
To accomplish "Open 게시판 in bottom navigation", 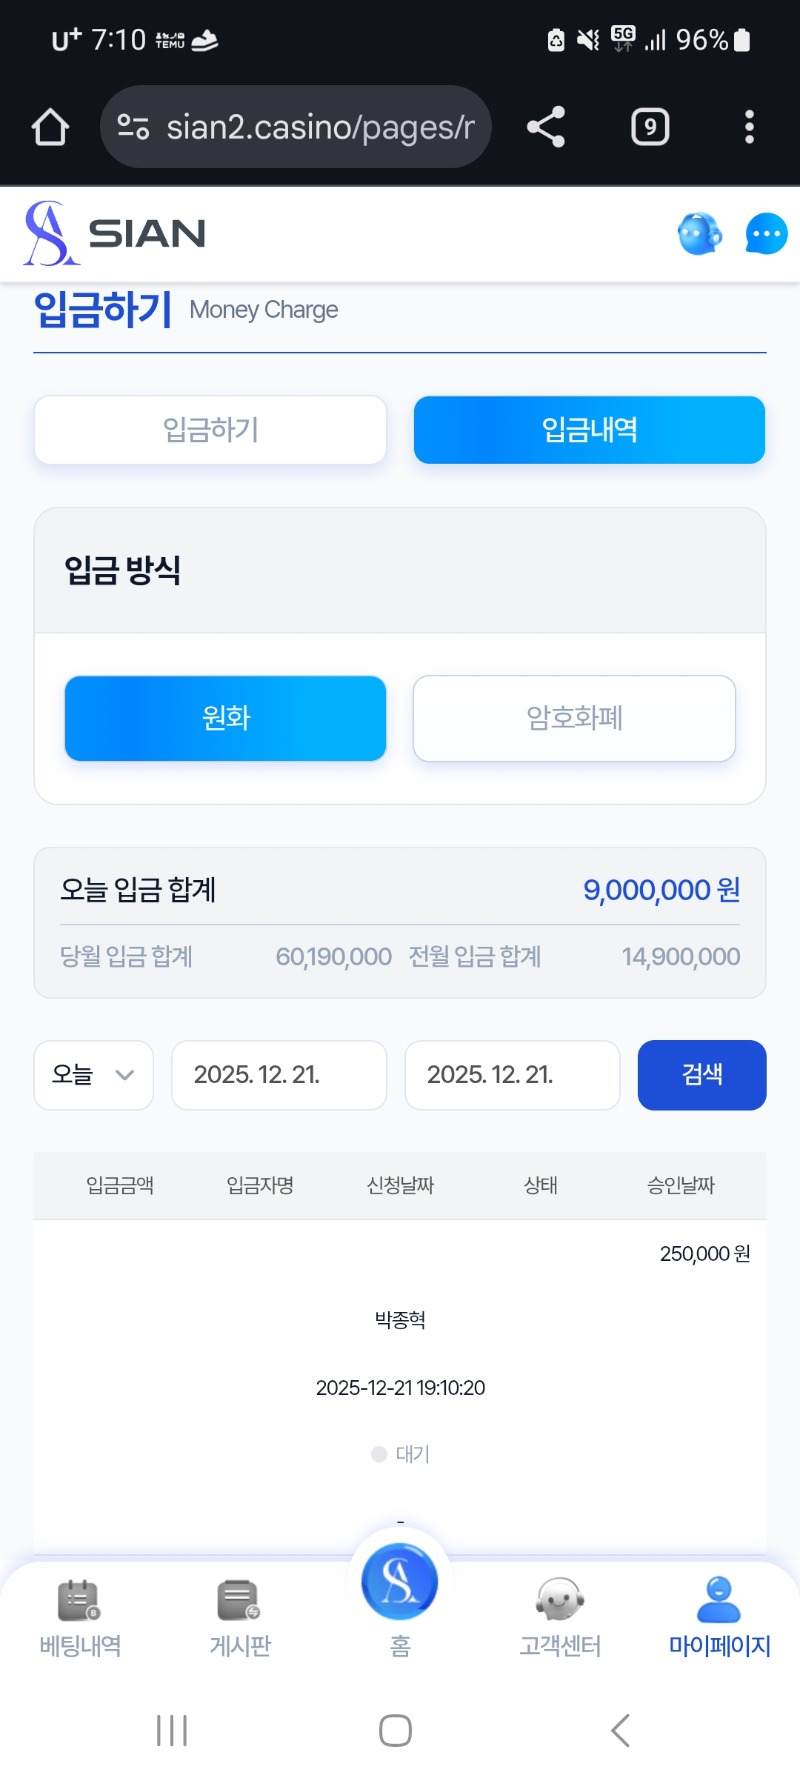I will [240, 1618].
